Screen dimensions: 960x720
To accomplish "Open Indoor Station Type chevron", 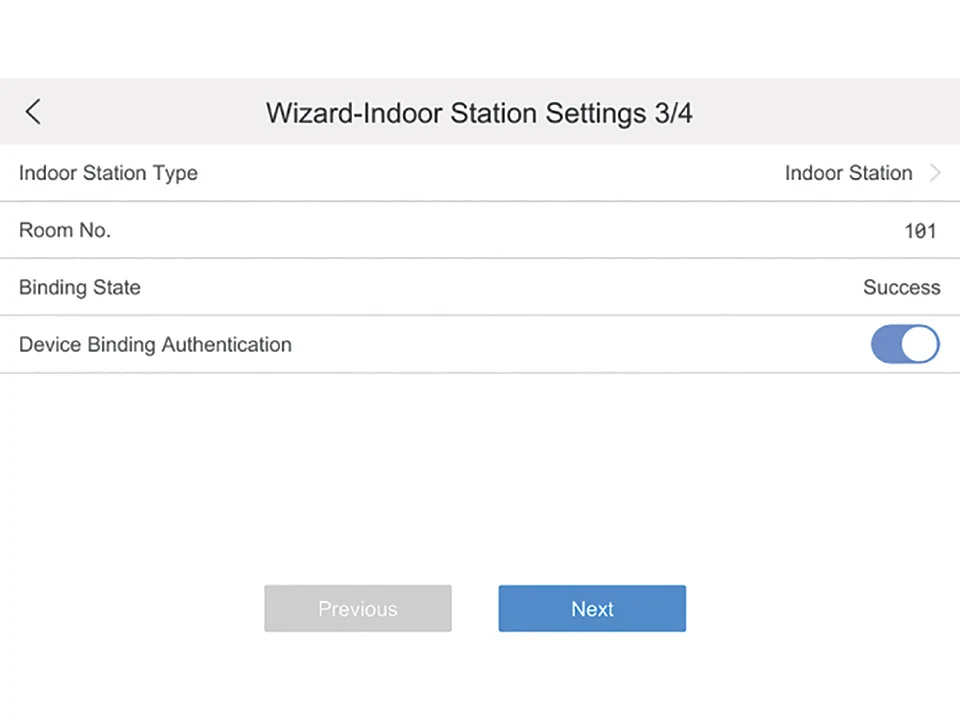I will tap(935, 173).
